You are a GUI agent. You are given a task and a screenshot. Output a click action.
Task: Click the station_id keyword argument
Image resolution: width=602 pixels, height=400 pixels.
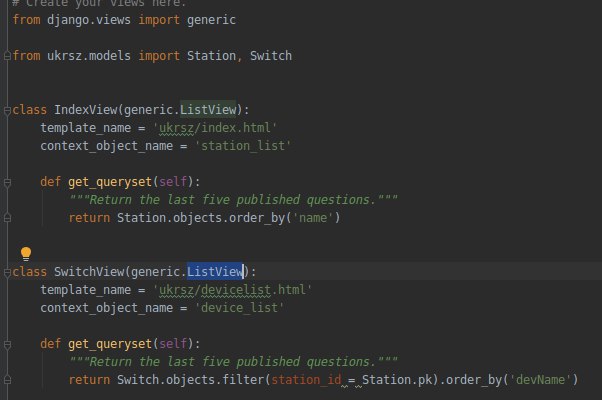pyautogui.click(x=306, y=380)
